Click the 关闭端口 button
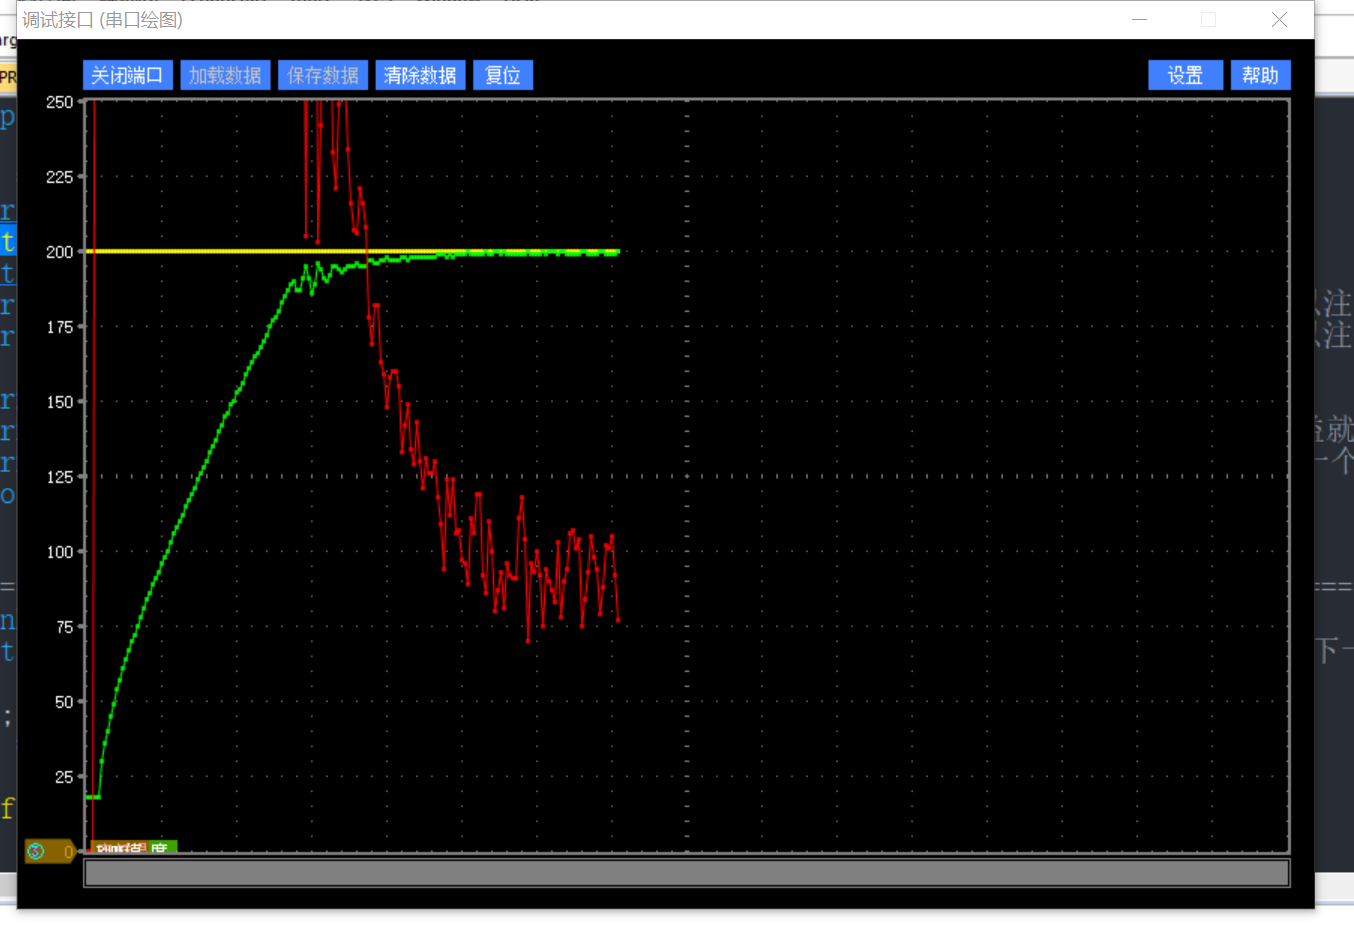 click(x=128, y=75)
